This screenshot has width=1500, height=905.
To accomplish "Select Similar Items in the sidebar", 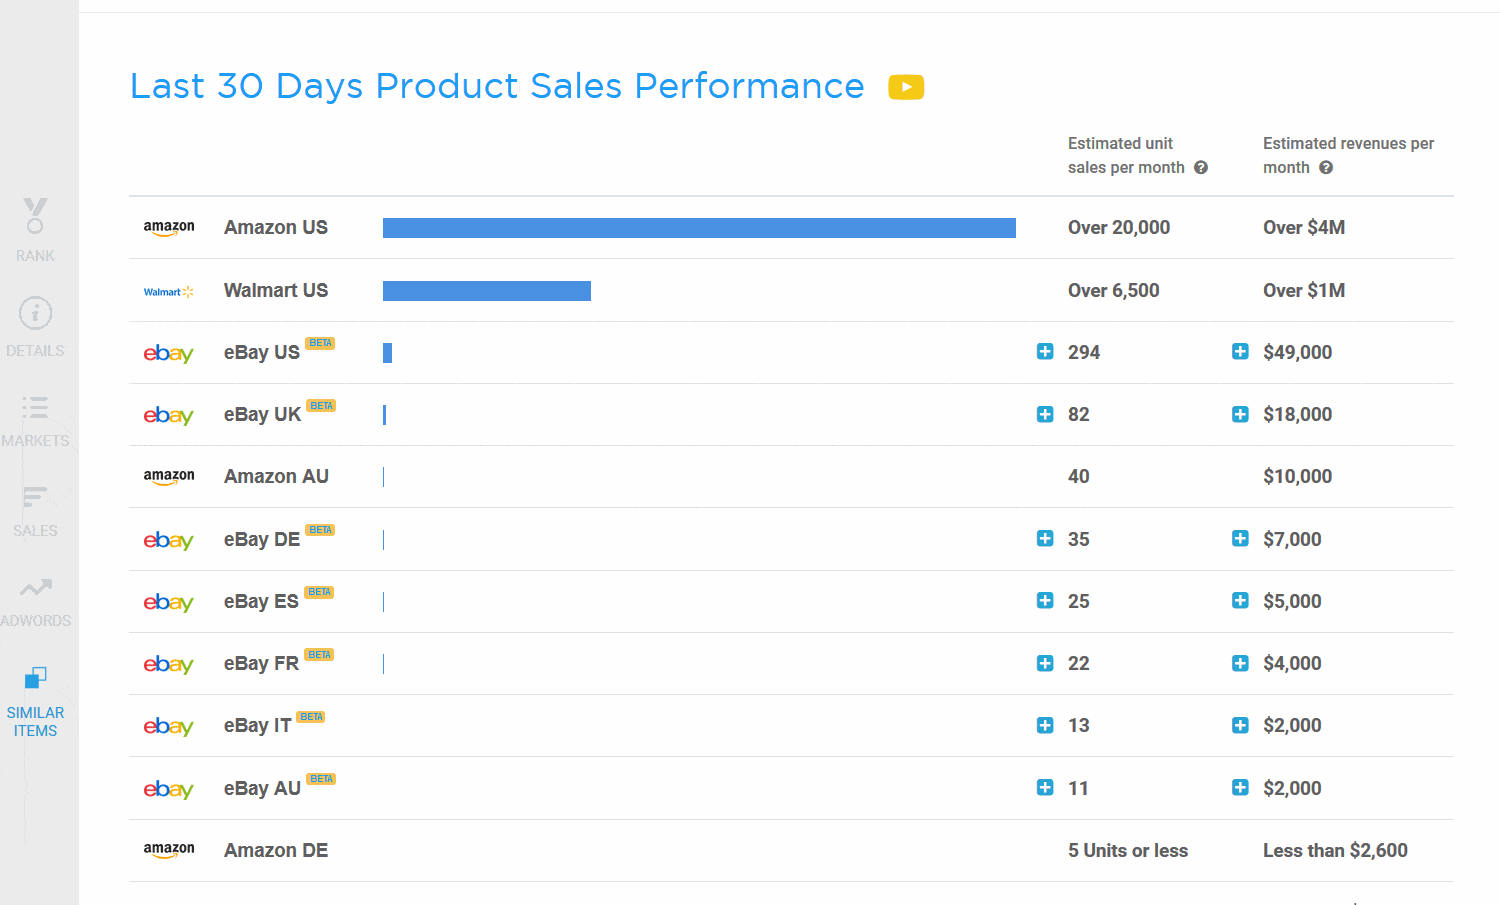I will point(35,702).
